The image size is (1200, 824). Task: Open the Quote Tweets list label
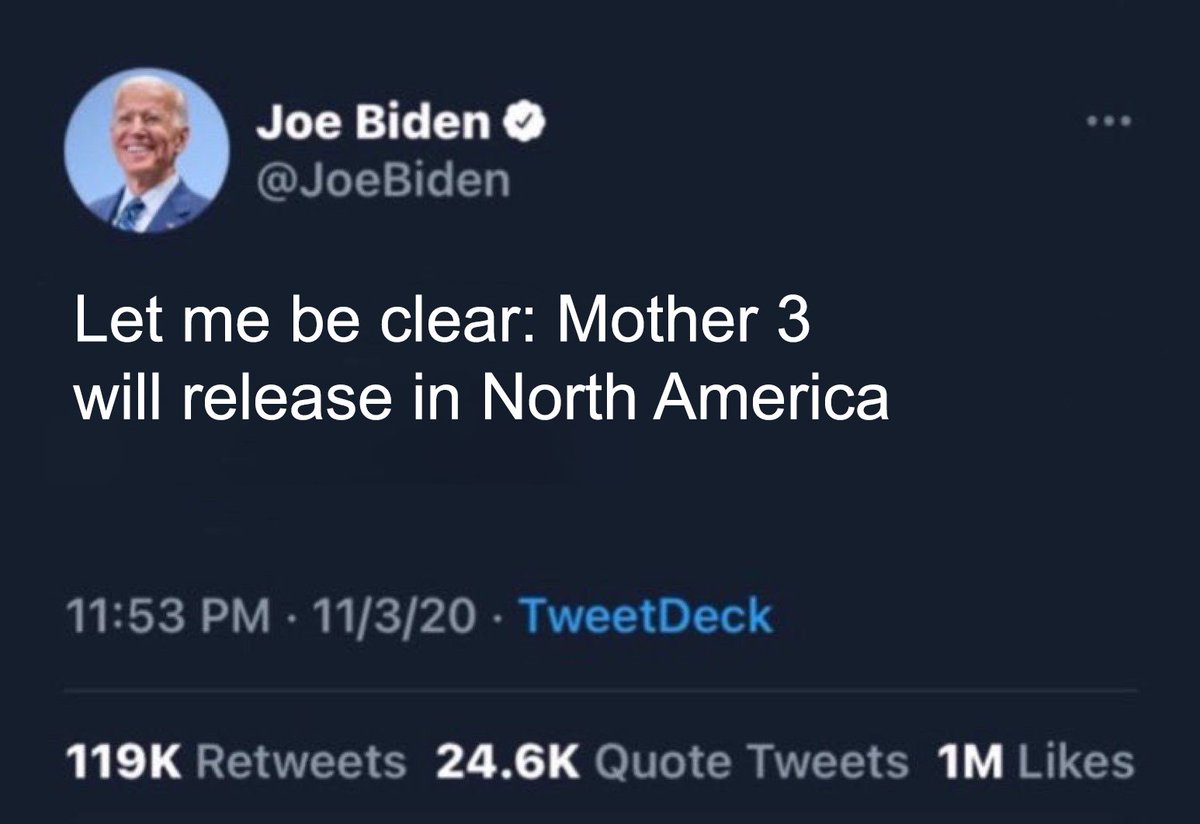point(751,763)
